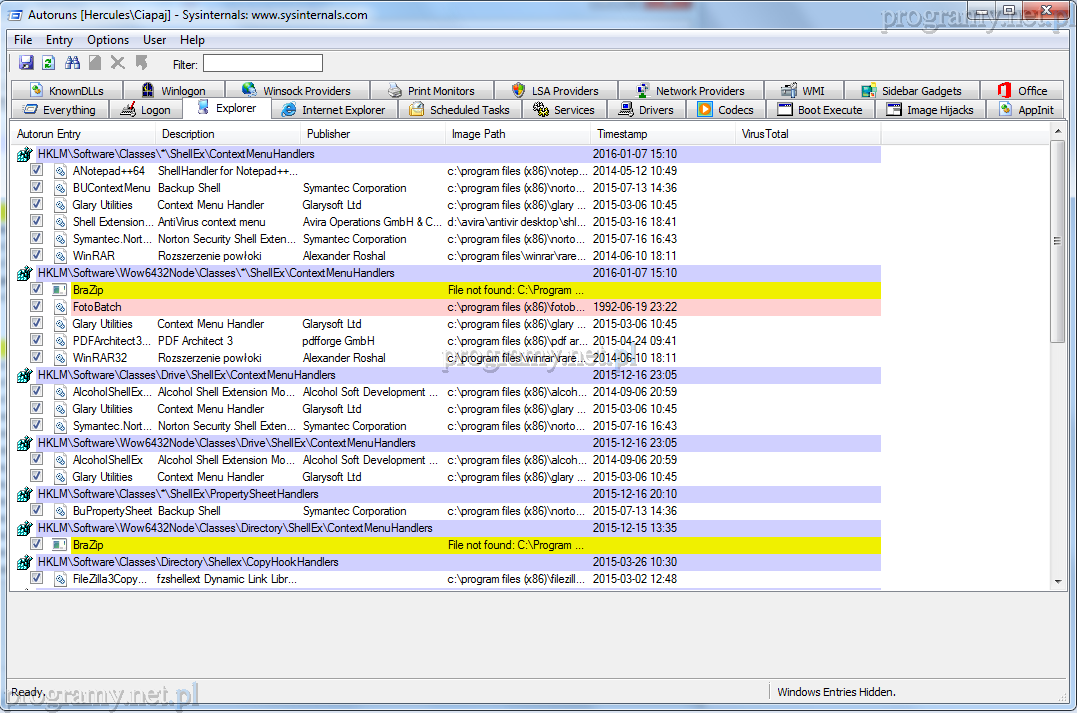The height and width of the screenshot is (713, 1077).
Task: Click the vertical scrollbar down arrow
Action: point(1059,582)
